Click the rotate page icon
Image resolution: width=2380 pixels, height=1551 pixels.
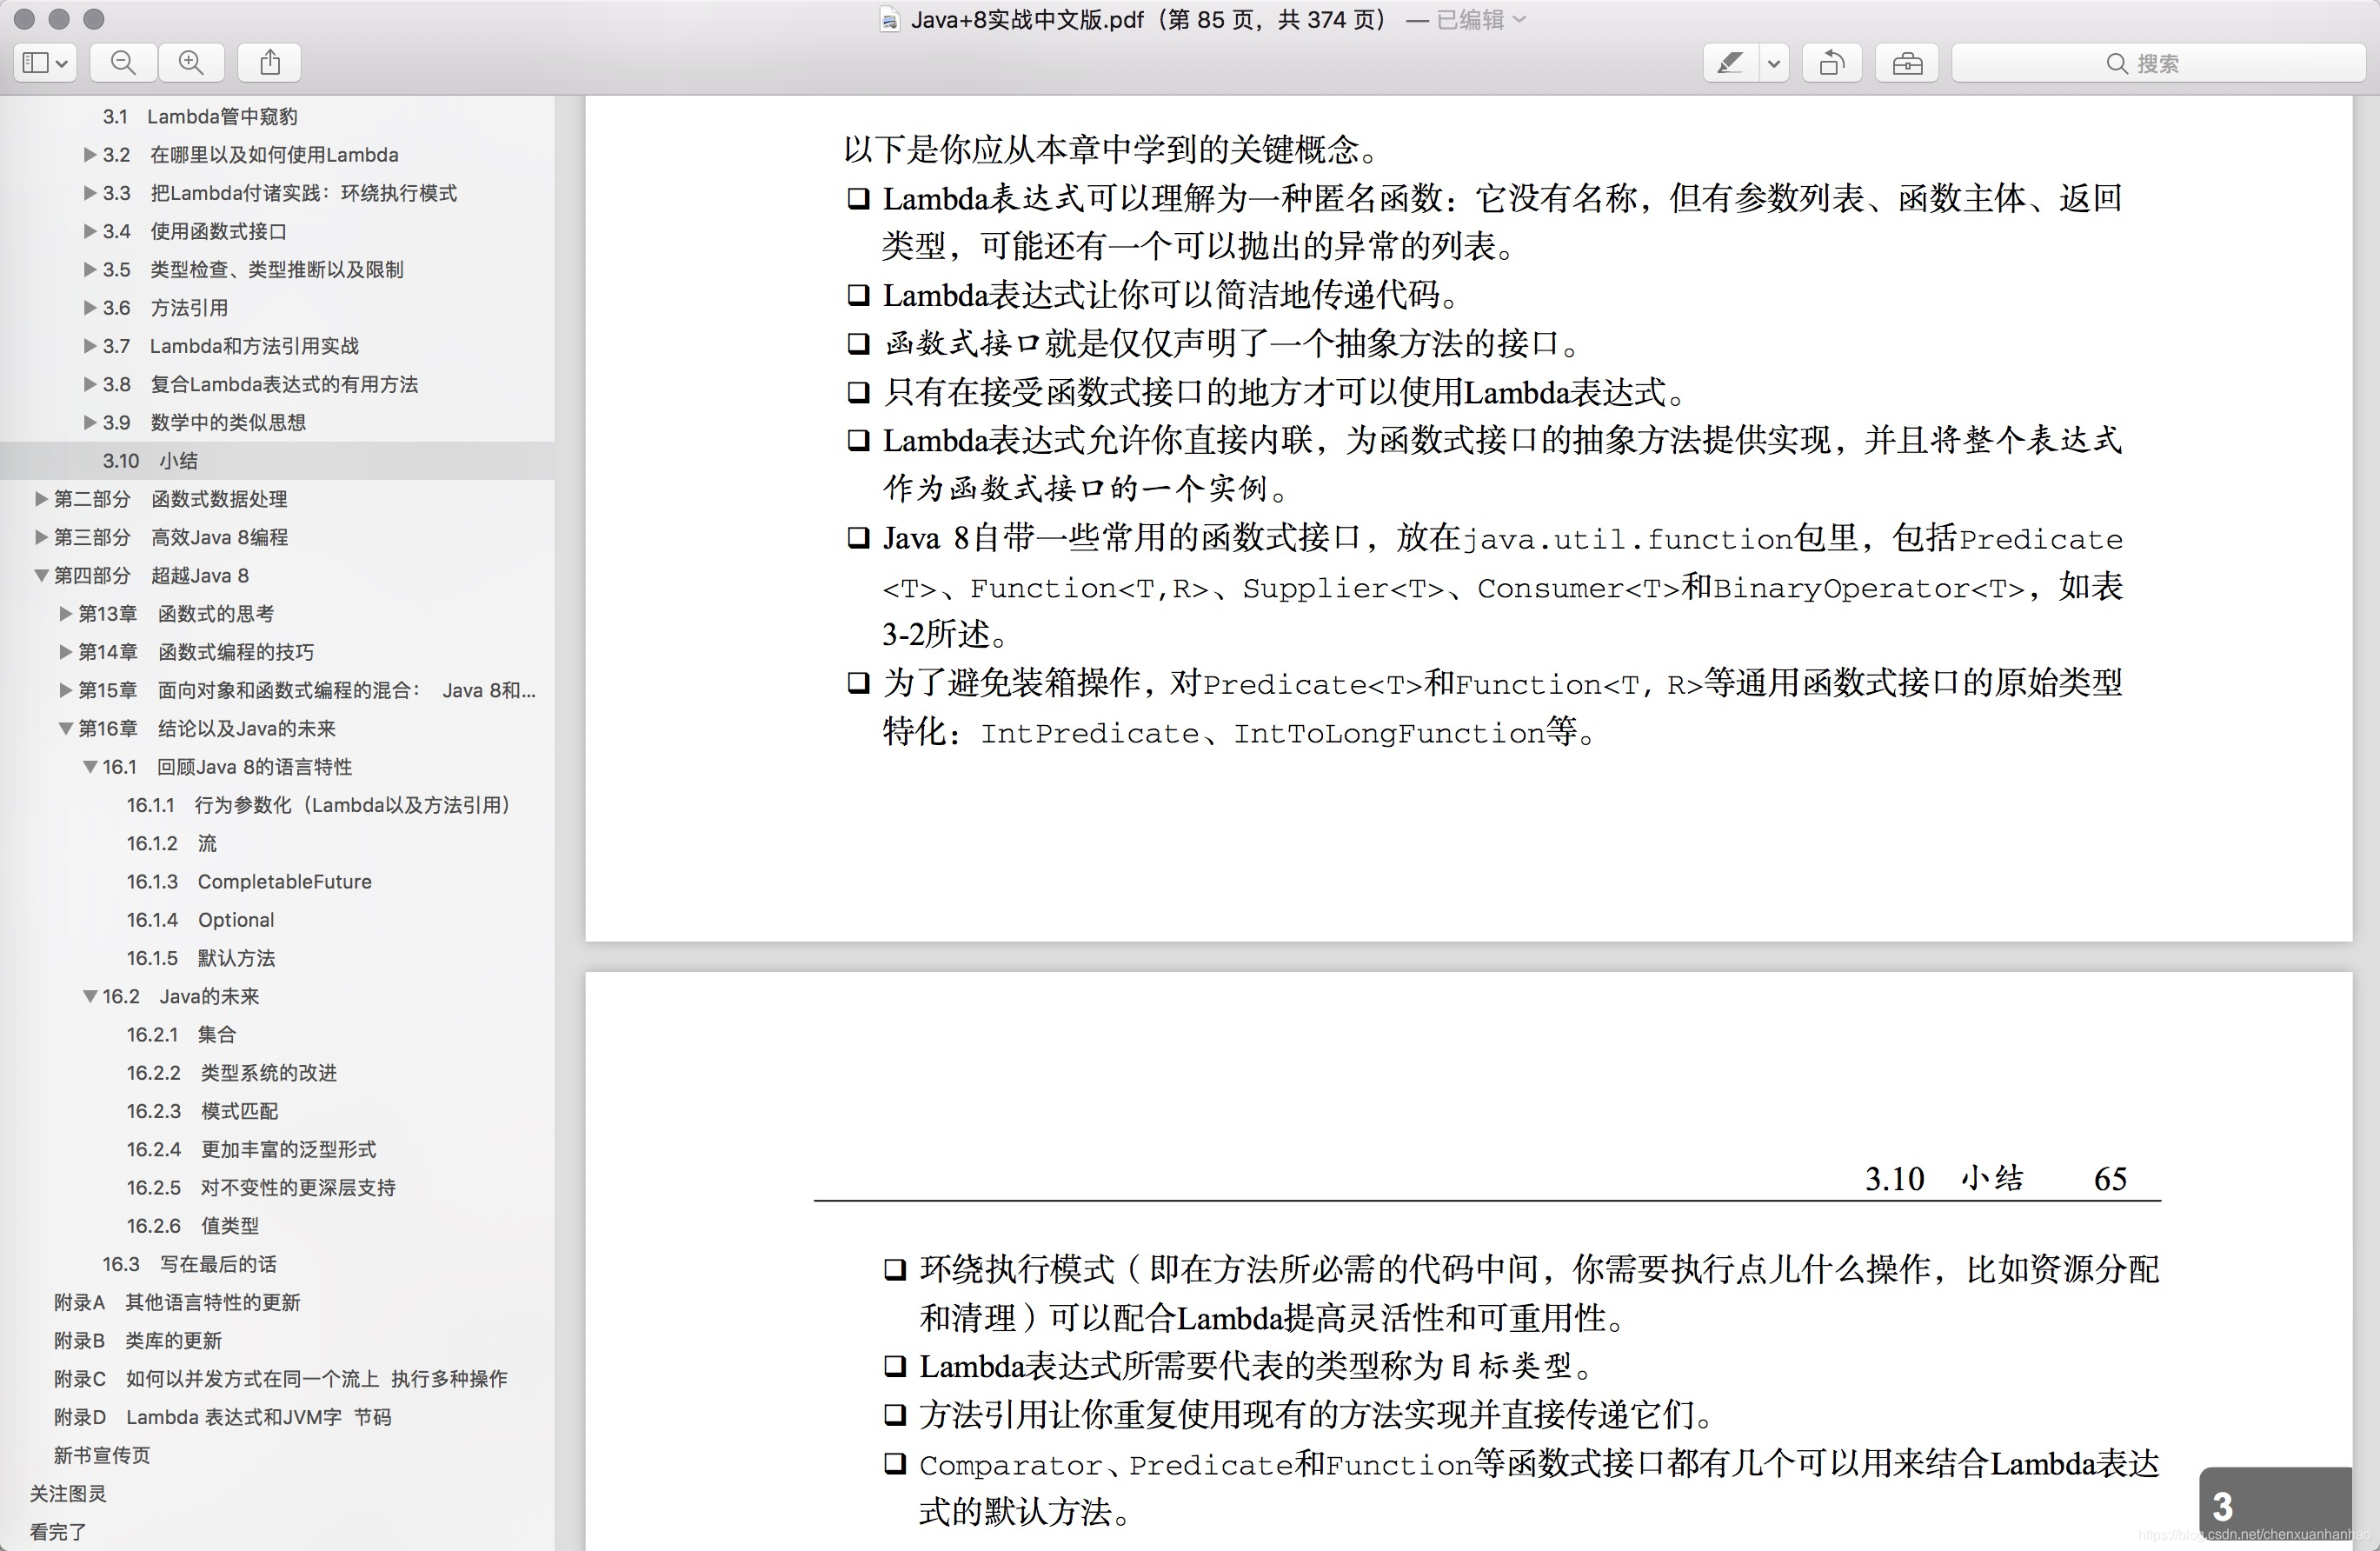pyautogui.click(x=1832, y=63)
